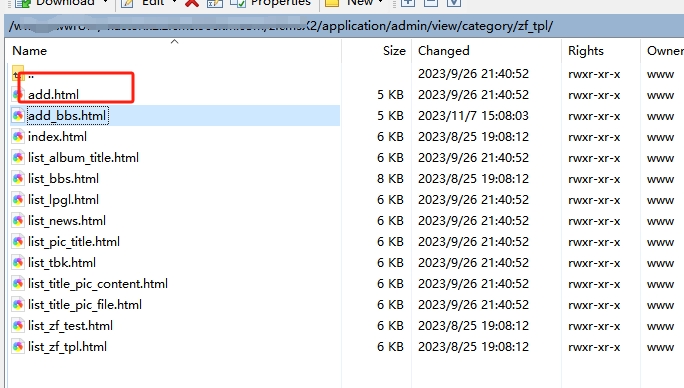
Task: Click the 2023/11/7 15:08:03 changed date
Action: (x=473, y=116)
